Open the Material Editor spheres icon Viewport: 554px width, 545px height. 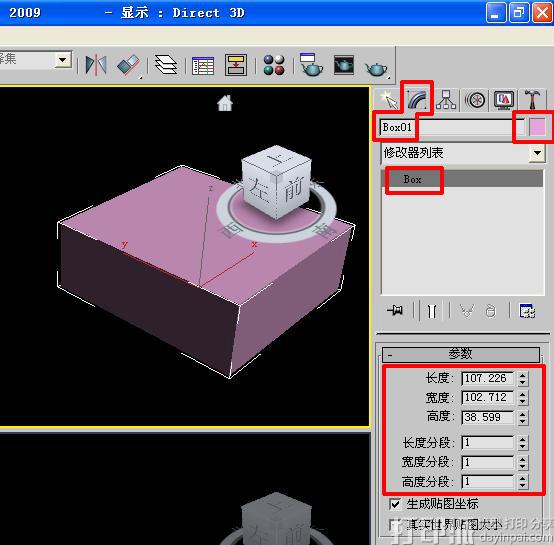pos(274,65)
